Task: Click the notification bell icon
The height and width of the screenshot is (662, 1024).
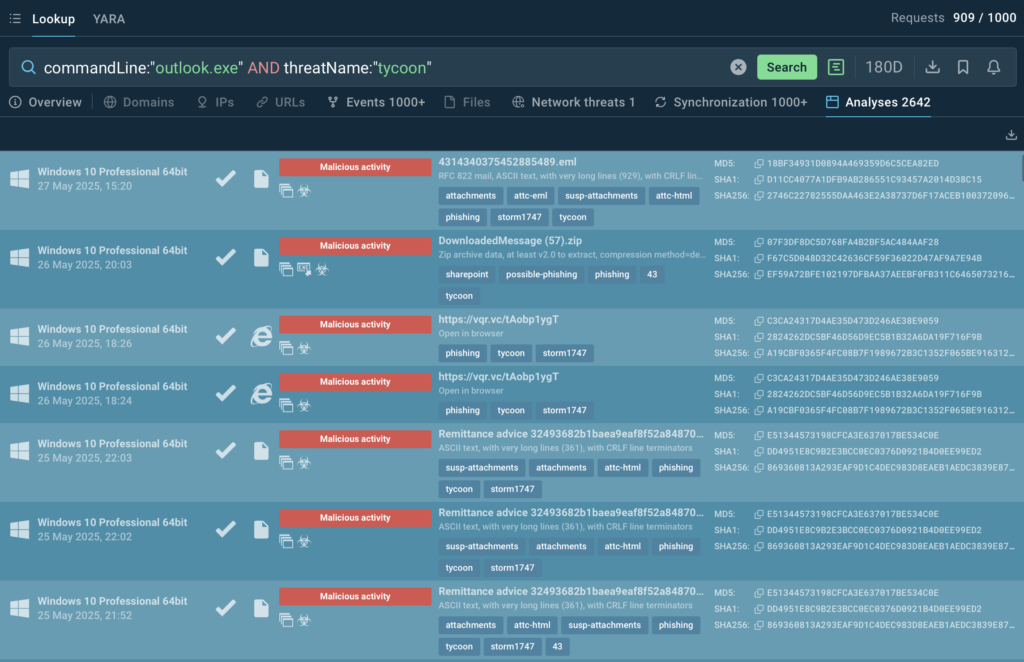Action: [993, 67]
